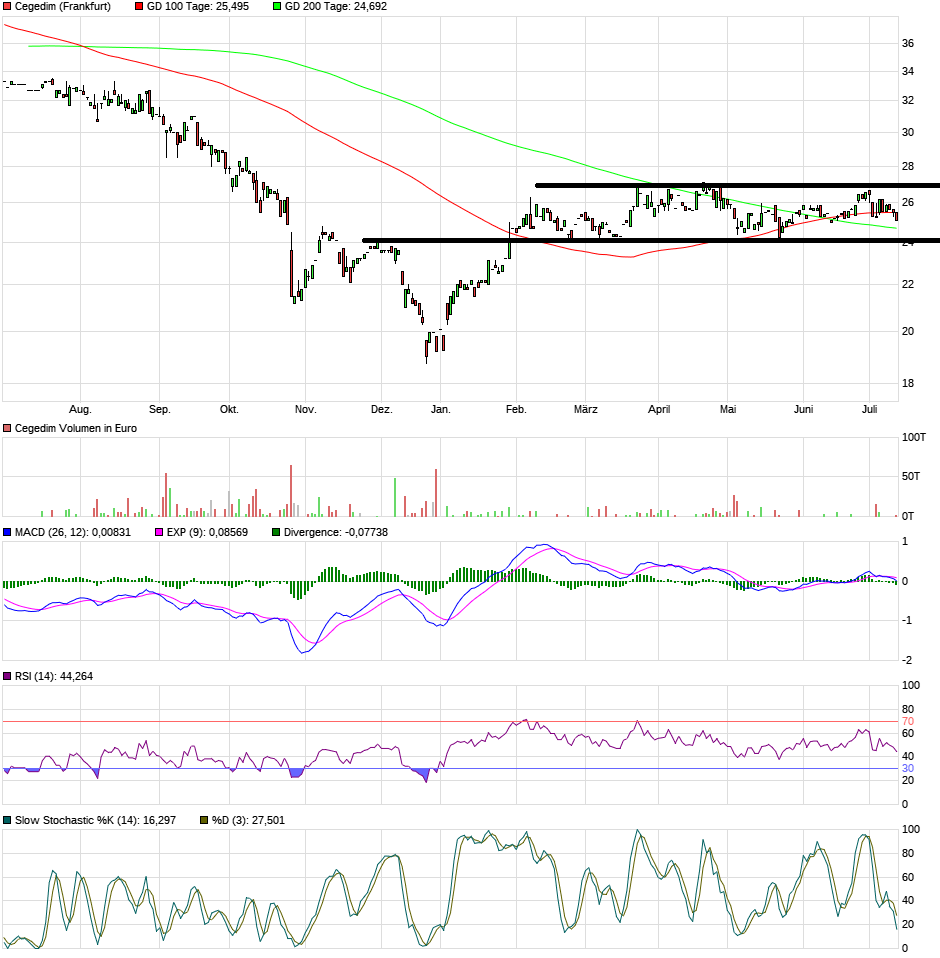Click the teal Slow Stochastic %K swatch
This screenshot has height=958, width=940.
click(x=7, y=820)
